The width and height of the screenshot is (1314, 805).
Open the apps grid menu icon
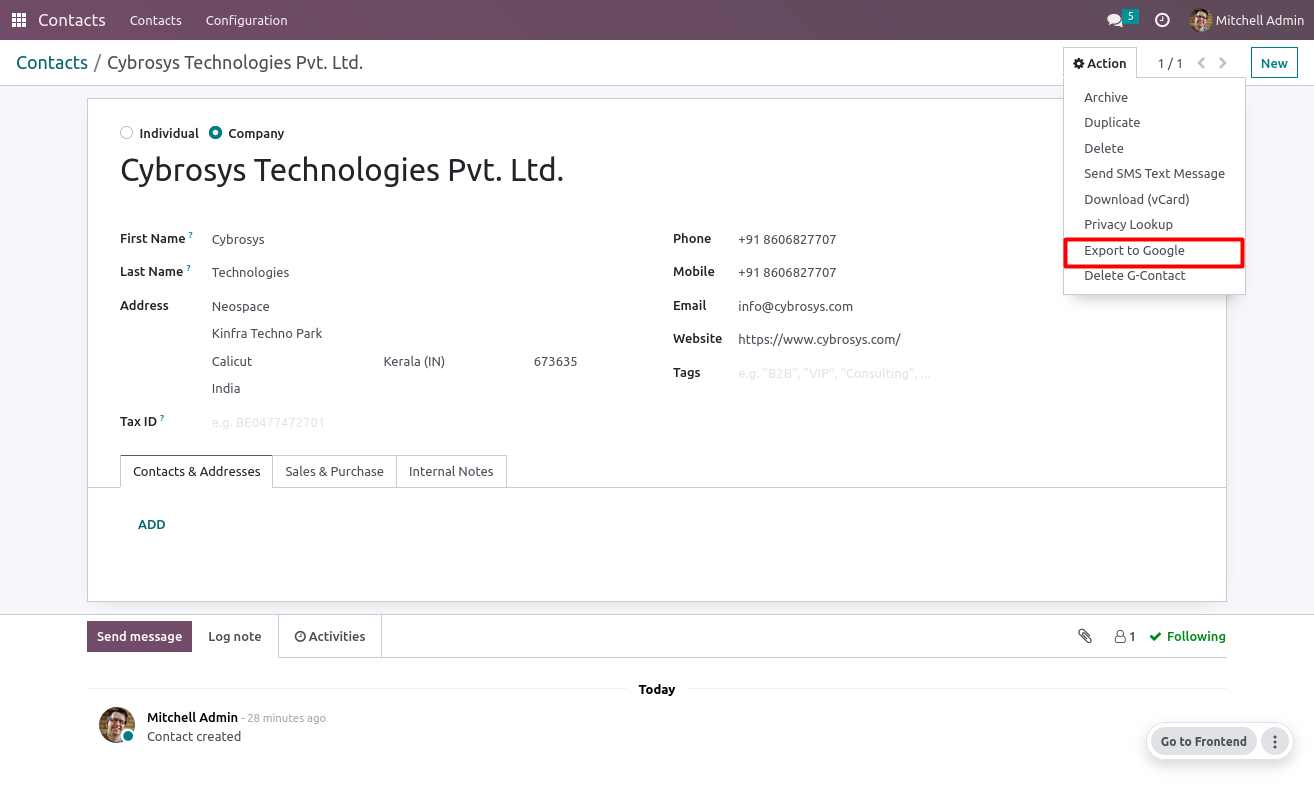click(x=19, y=20)
